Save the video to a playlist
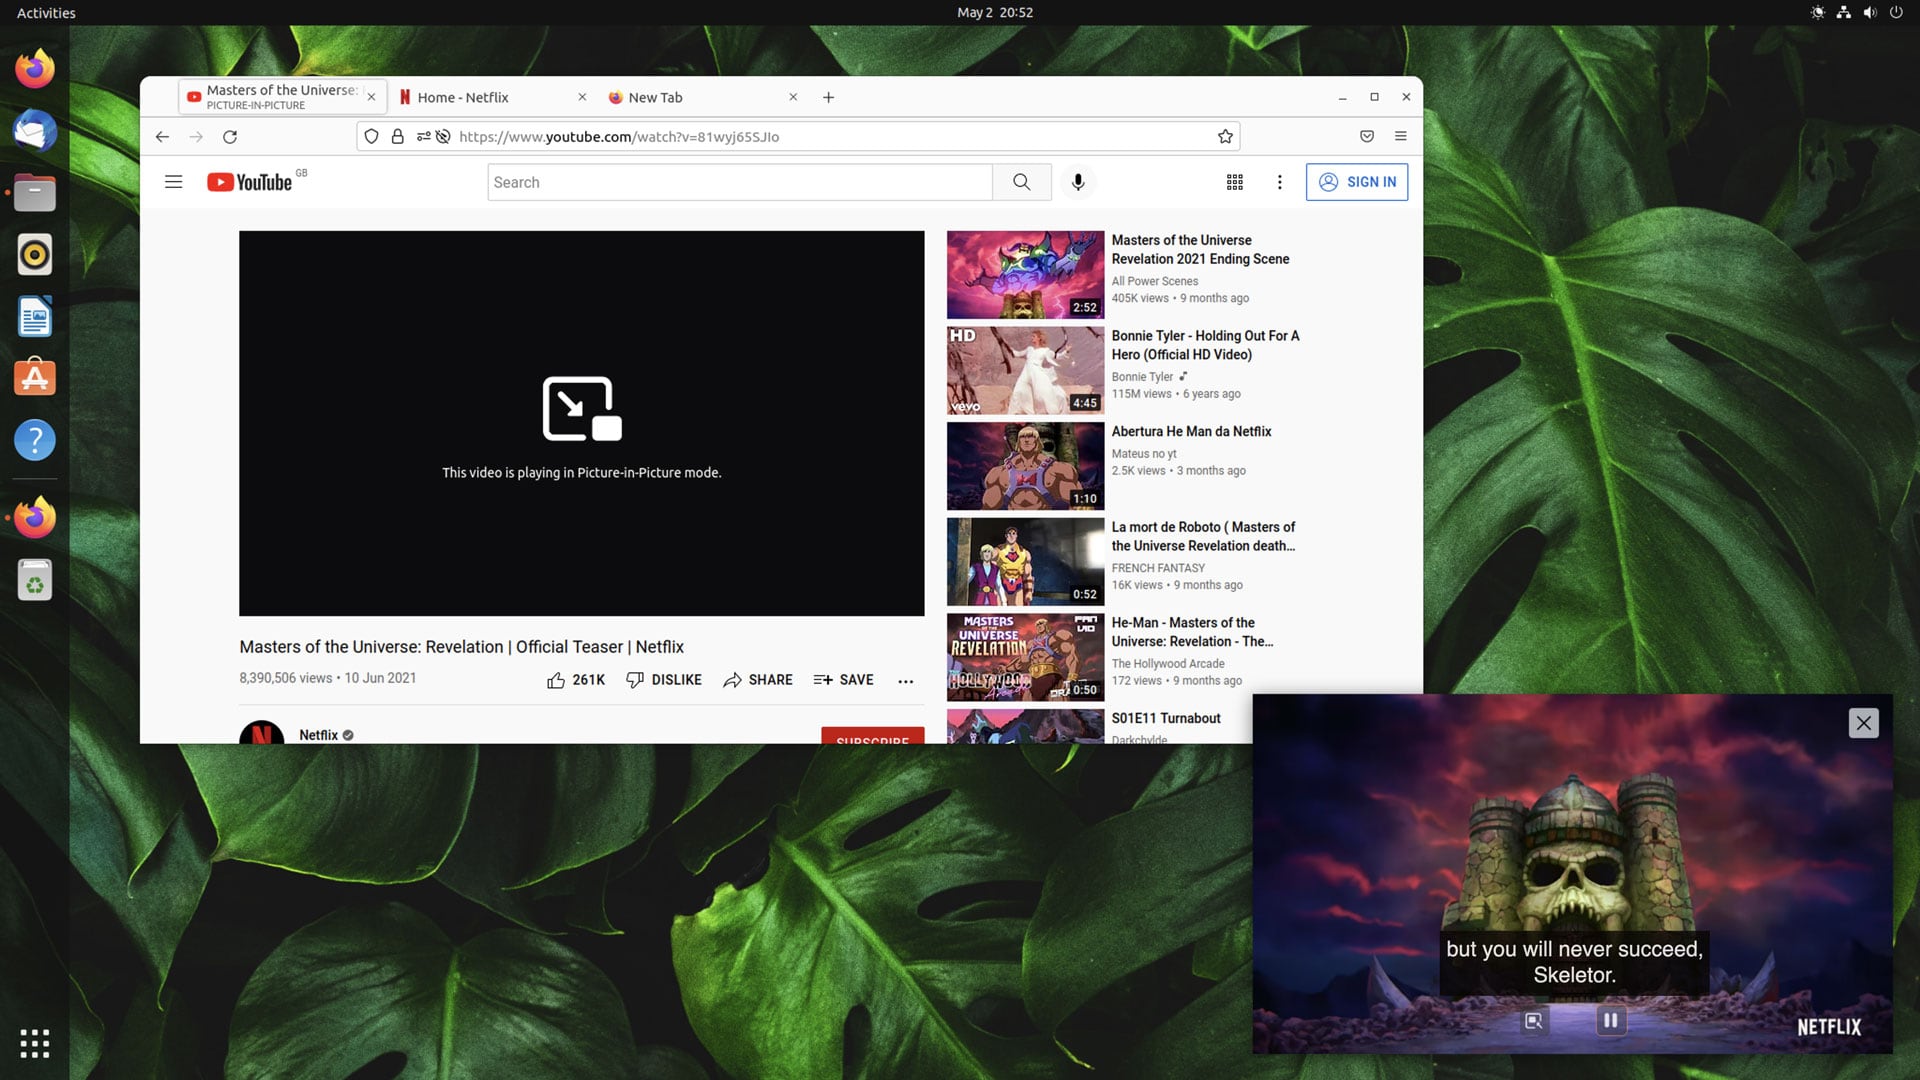1920x1080 pixels. click(x=844, y=680)
